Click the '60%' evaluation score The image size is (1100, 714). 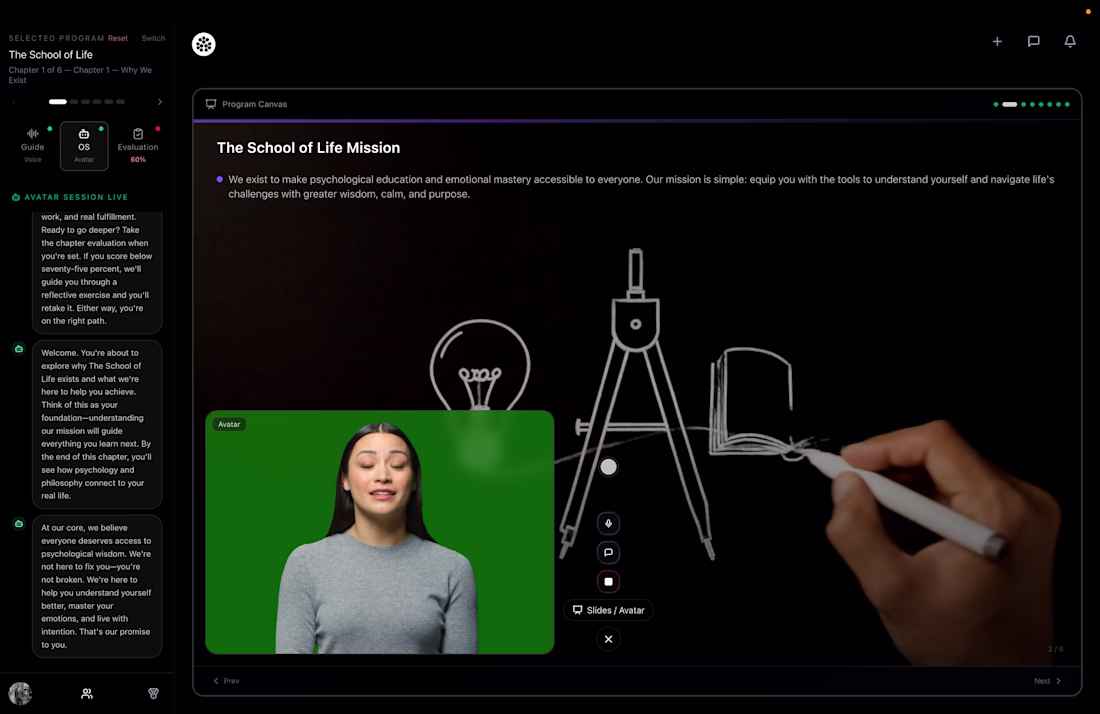pyautogui.click(x=138, y=160)
